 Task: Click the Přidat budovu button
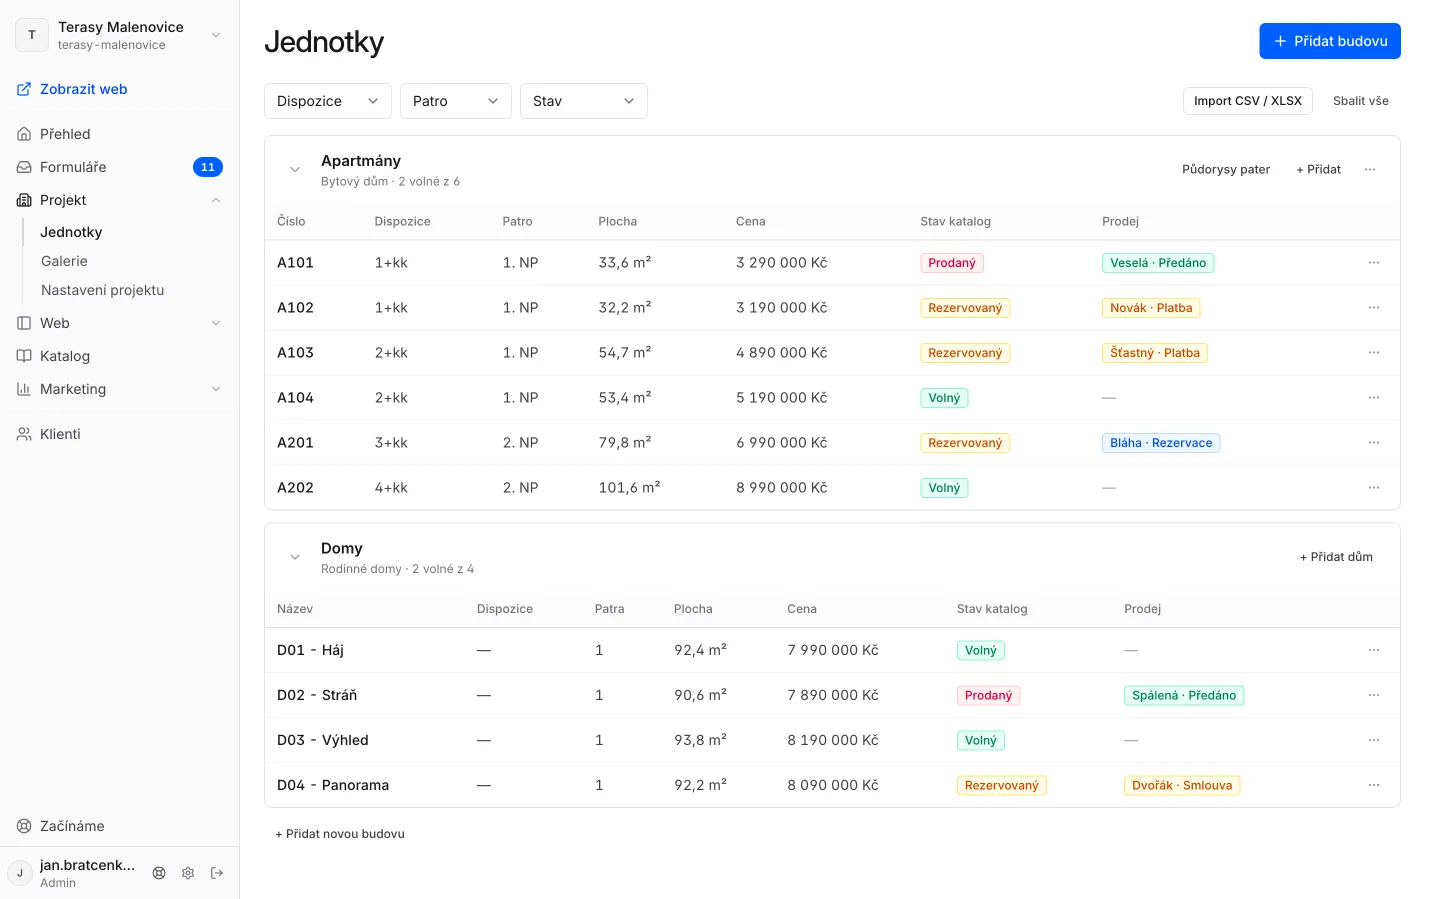coord(1330,41)
